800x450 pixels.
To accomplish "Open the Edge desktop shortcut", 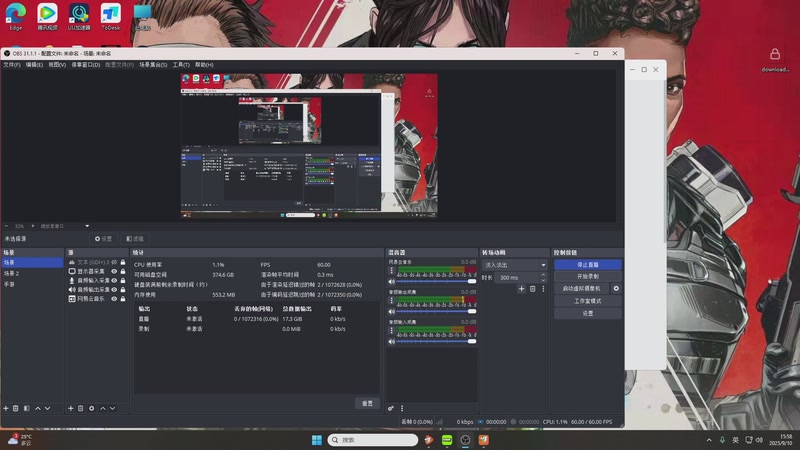I will 16,17.
